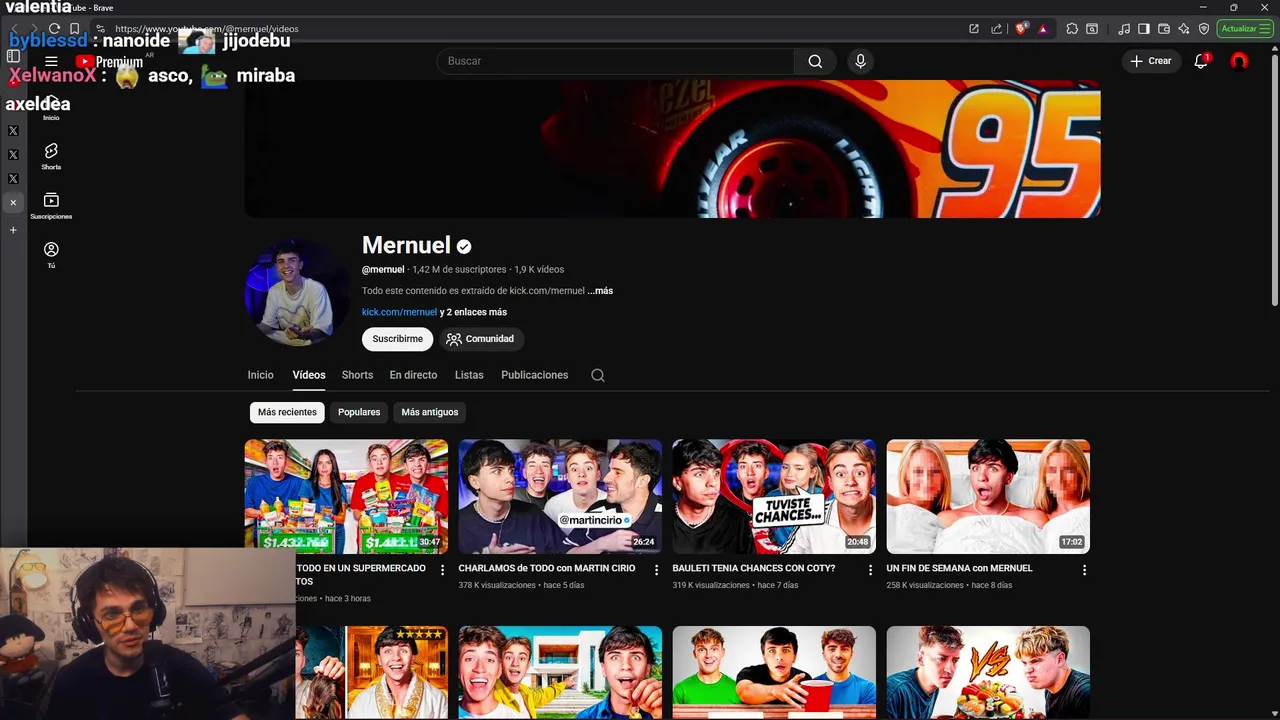Open Brave playlist music note icon
The width and height of the screenshot is (1280, 720).
coord(1124,29)
